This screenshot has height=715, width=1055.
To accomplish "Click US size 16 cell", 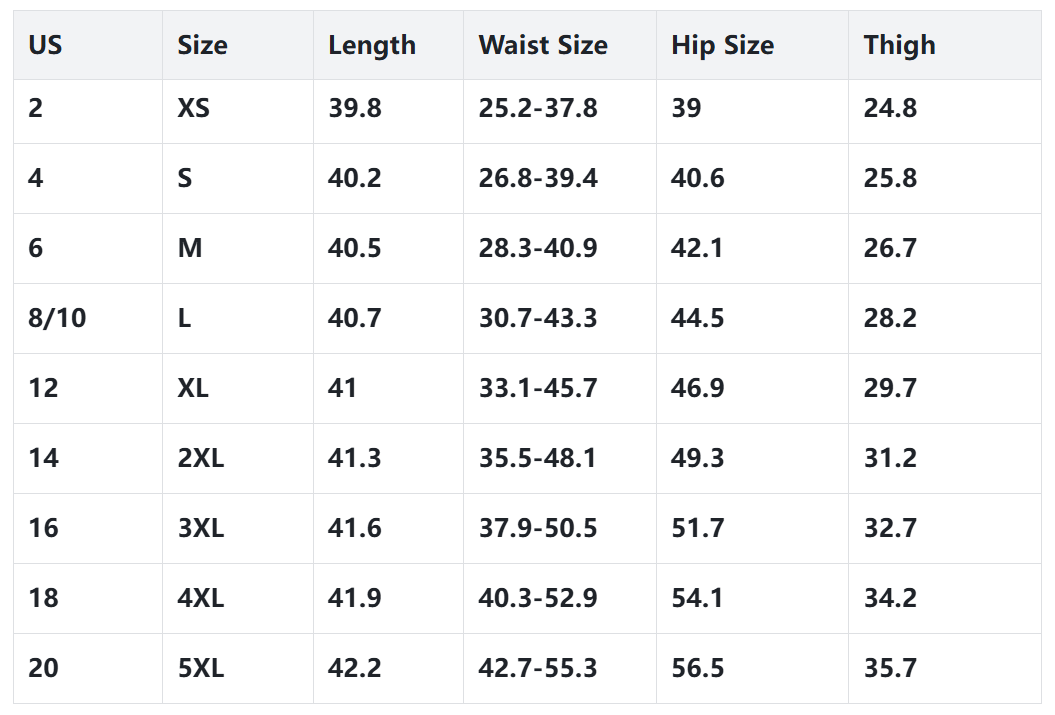I will pyautogui.click(x=44, y=528).
